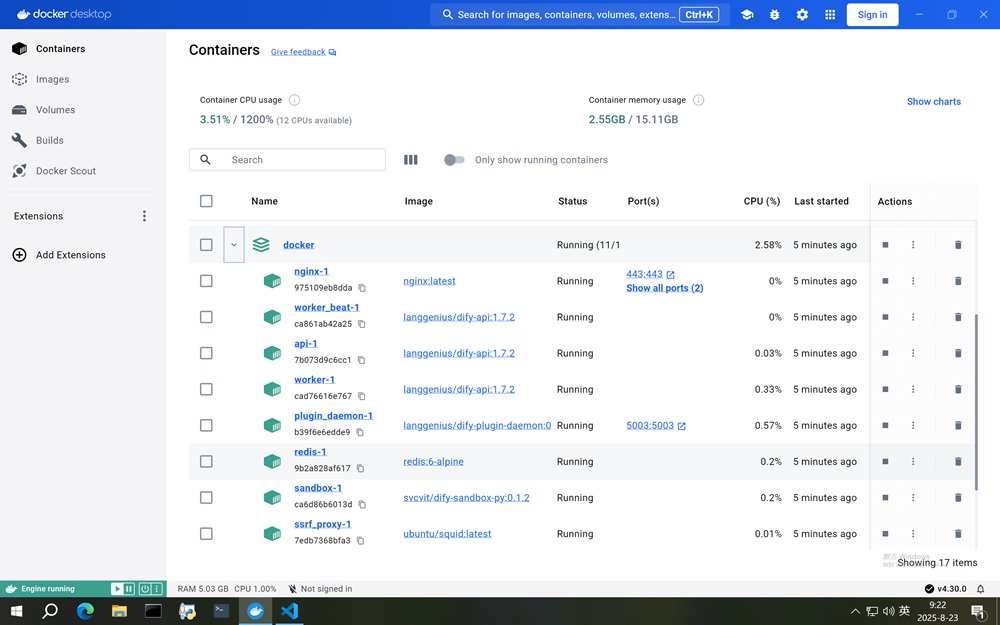Stop the ssrf_proxy-1 container
The image size is (1000, 625).
885,533
